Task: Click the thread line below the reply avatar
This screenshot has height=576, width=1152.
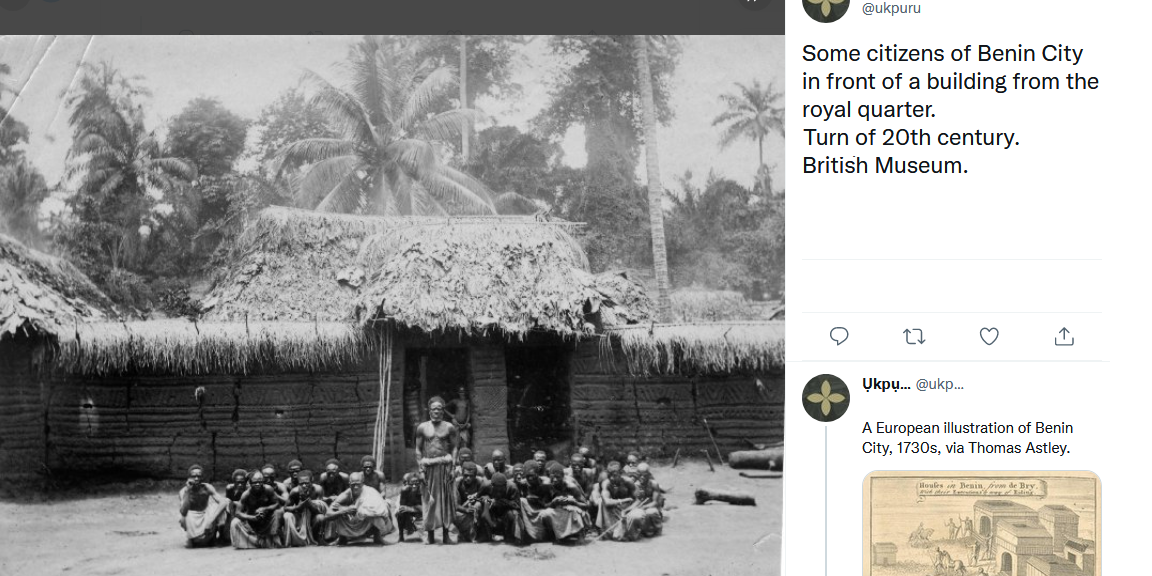Action: click(x=826, y=500)
